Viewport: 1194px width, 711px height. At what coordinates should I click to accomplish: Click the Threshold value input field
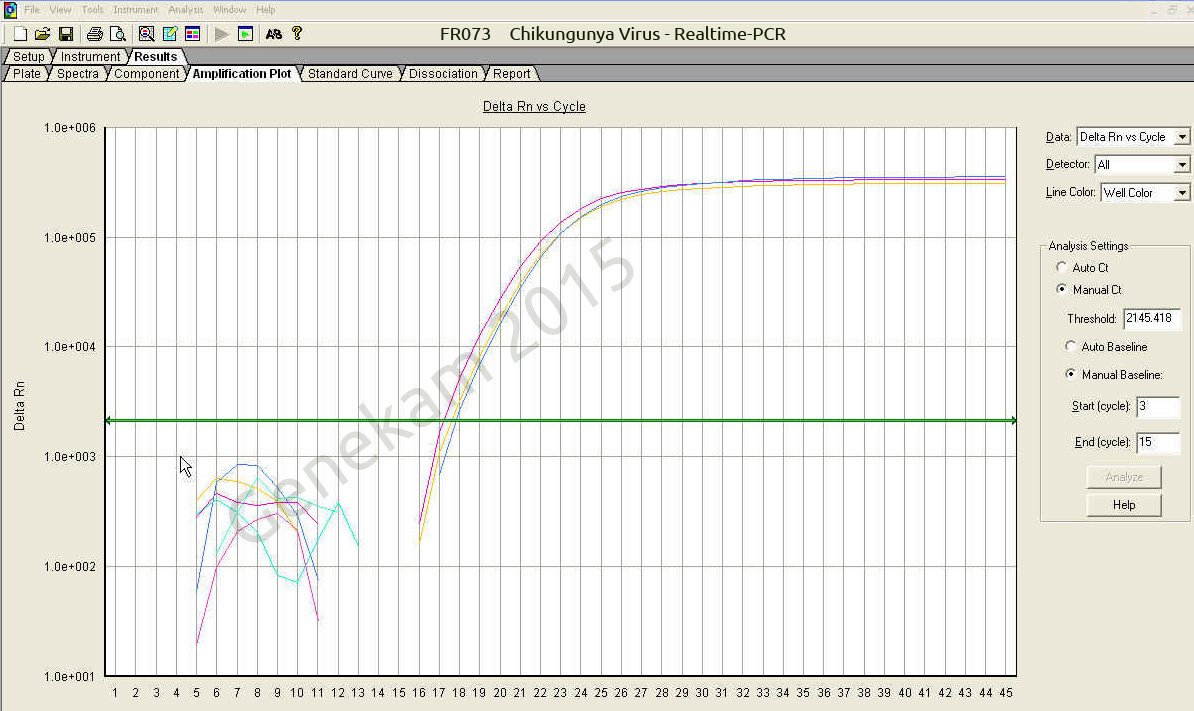pos(1151,319)
